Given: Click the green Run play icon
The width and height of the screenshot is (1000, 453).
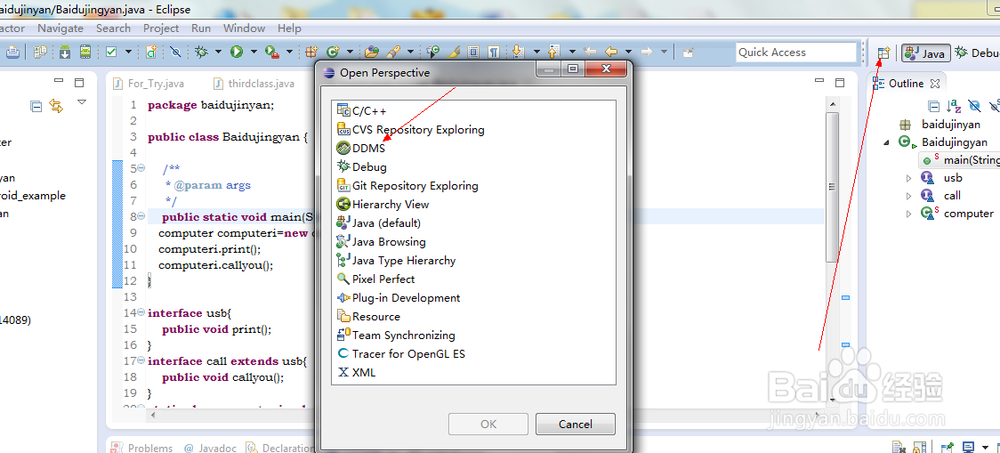Looking at the screenshot, I should [237, 52].
